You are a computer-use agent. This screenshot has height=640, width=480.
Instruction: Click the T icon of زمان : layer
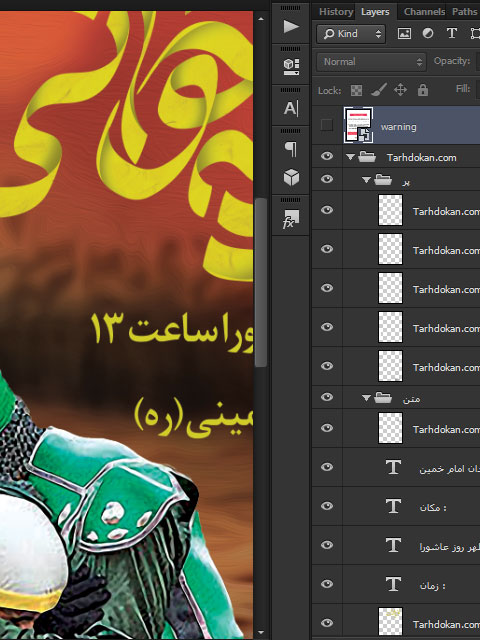393,584
